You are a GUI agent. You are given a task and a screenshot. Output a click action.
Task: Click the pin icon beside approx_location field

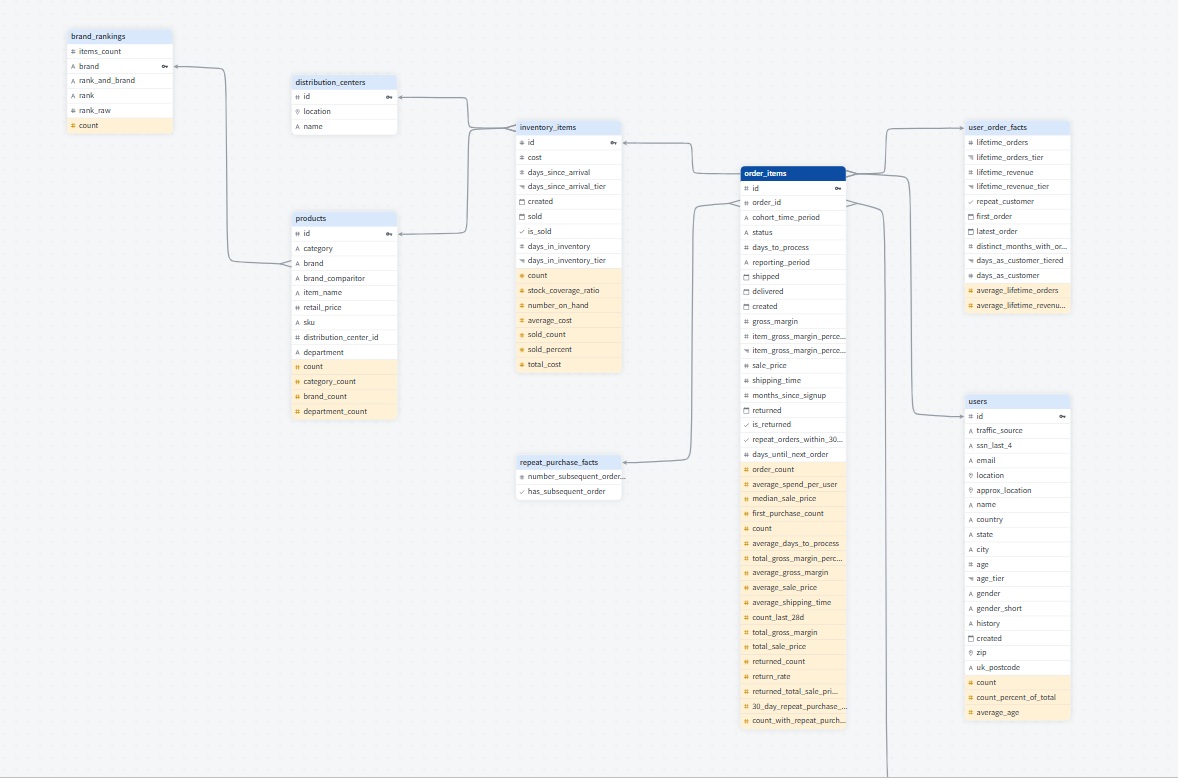pyautogui.click(x=970, y=490)
